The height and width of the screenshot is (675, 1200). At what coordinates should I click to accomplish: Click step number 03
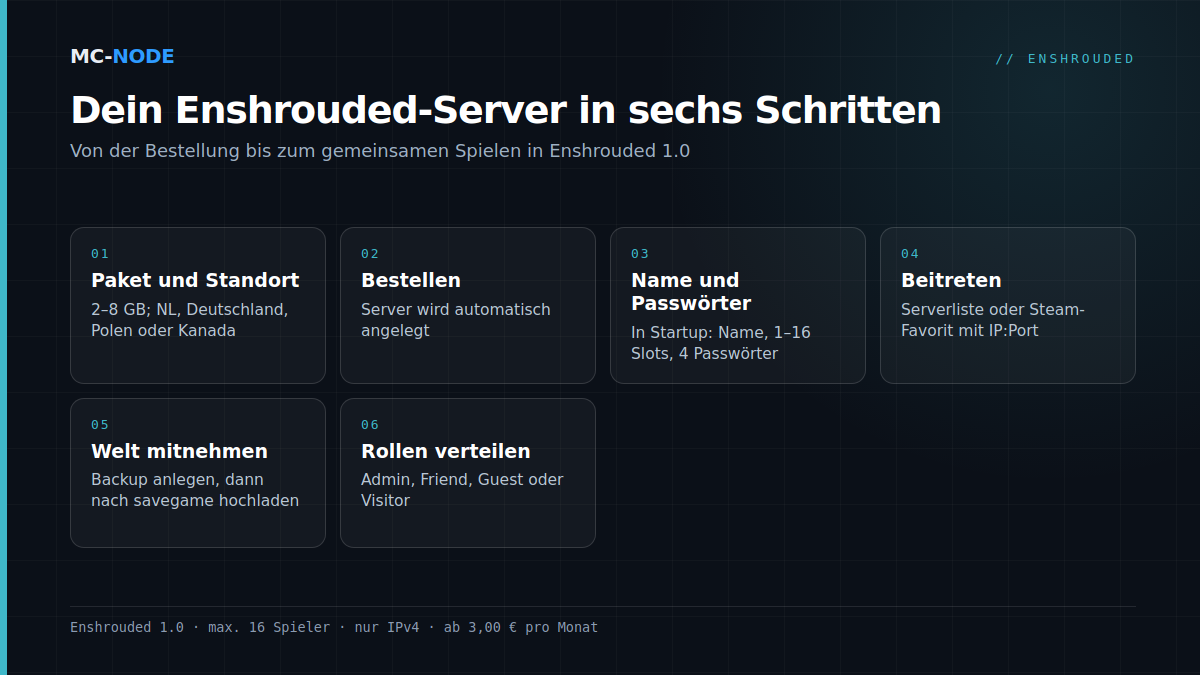[x=640, y=254]
